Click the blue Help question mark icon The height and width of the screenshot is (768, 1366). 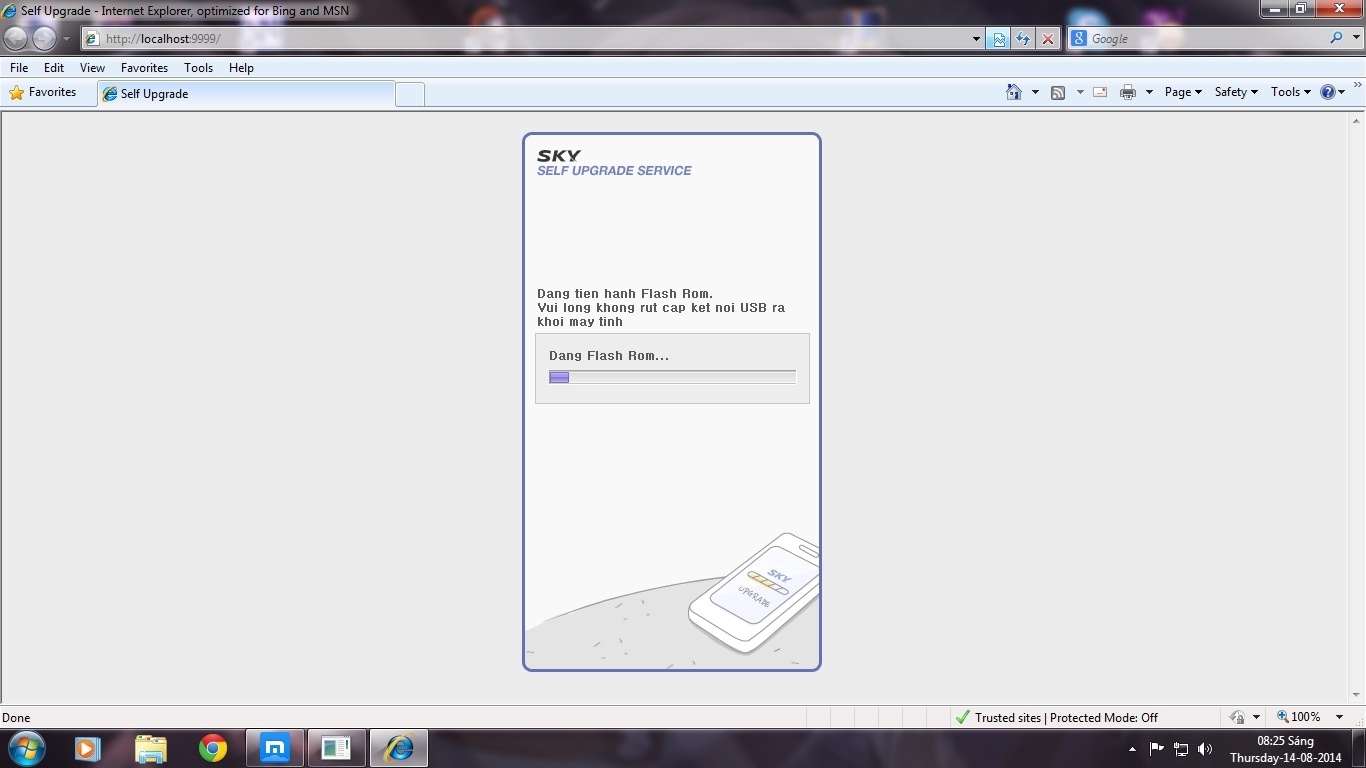1328,92
